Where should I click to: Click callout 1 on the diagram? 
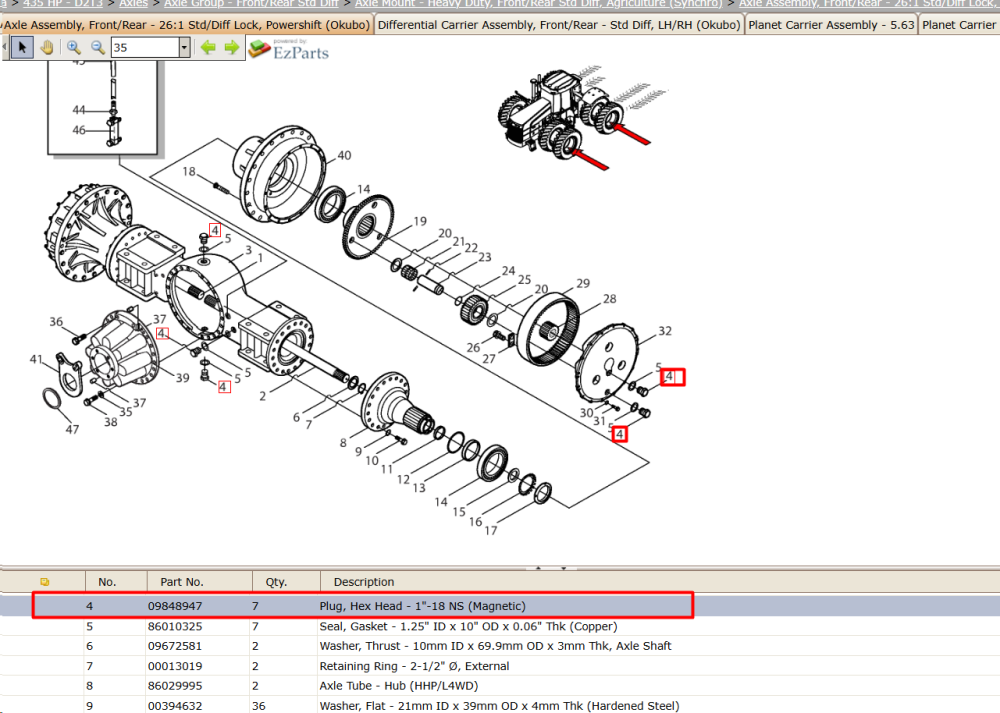(260, 258)
